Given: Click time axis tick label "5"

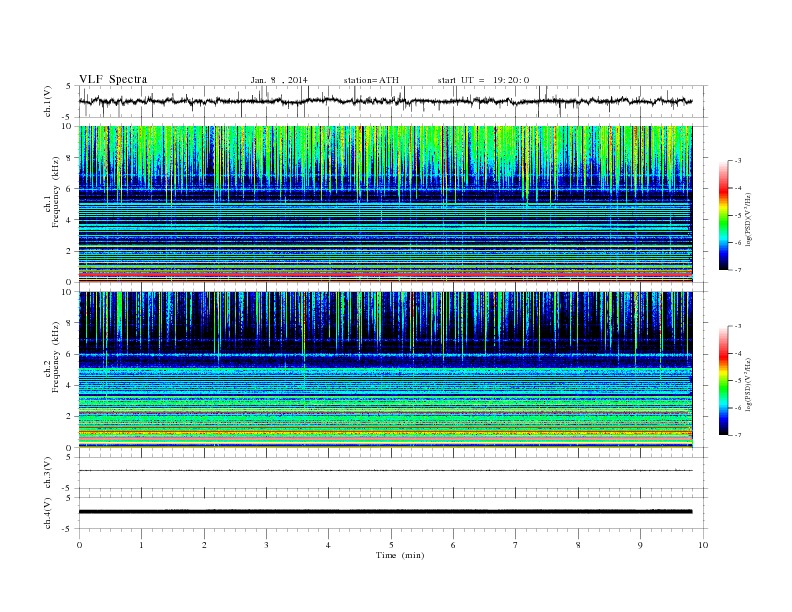Looking at the screenshot, I should [x=391, y=545].
